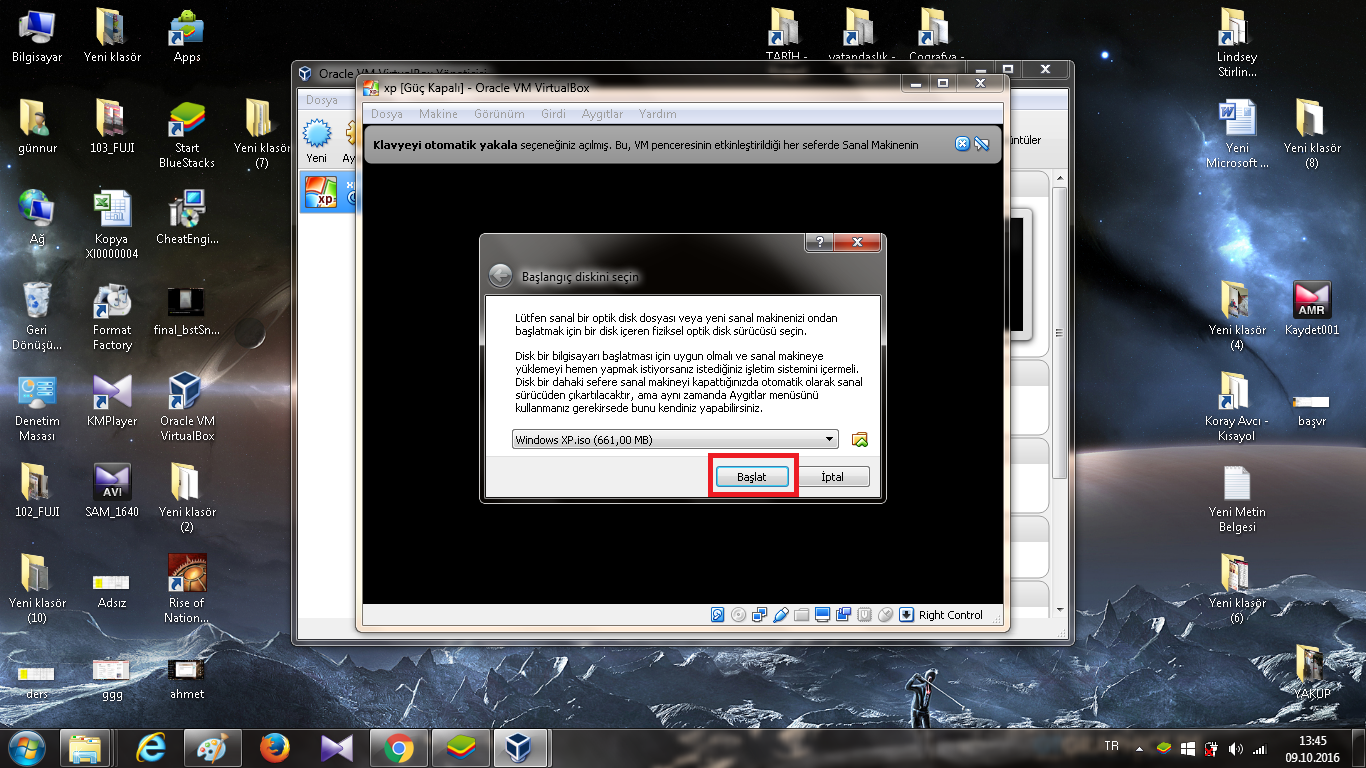Click the USB devices icon in the status bar
Screen dimensions: 1366x768
point(781,615)
